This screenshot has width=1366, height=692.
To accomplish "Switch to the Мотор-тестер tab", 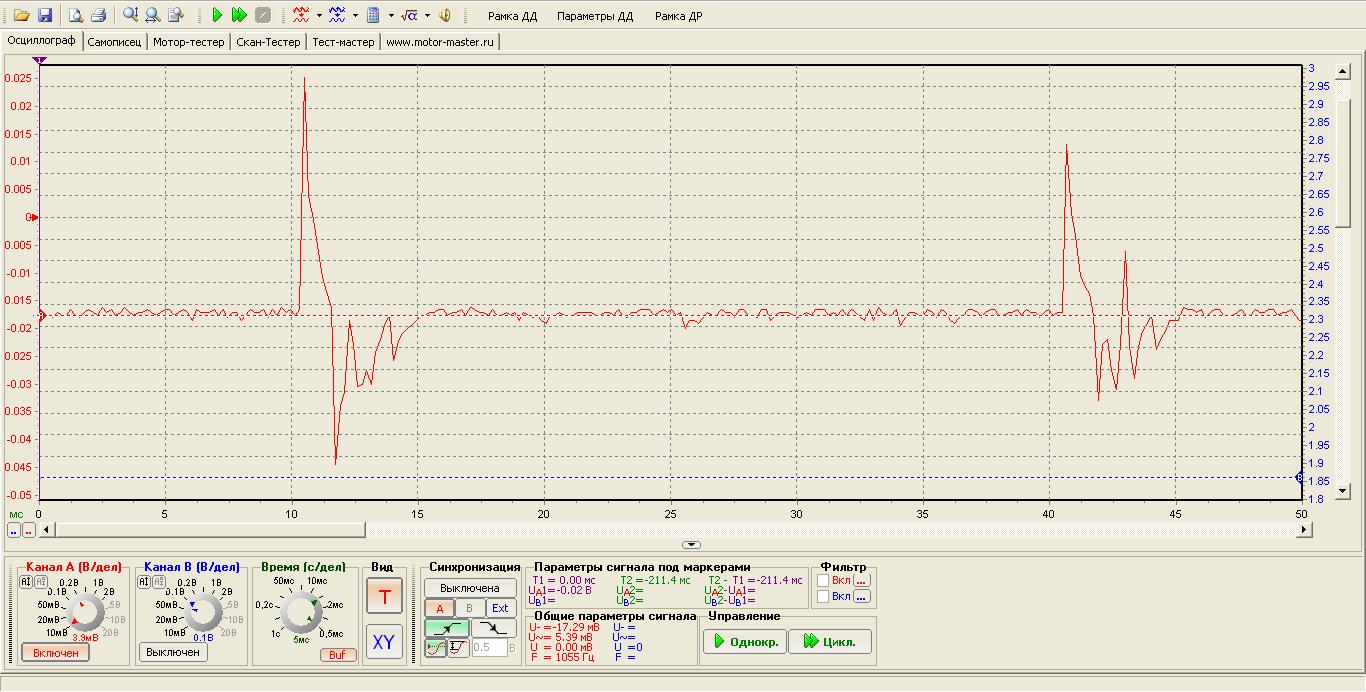I will (x=187, y=42).
